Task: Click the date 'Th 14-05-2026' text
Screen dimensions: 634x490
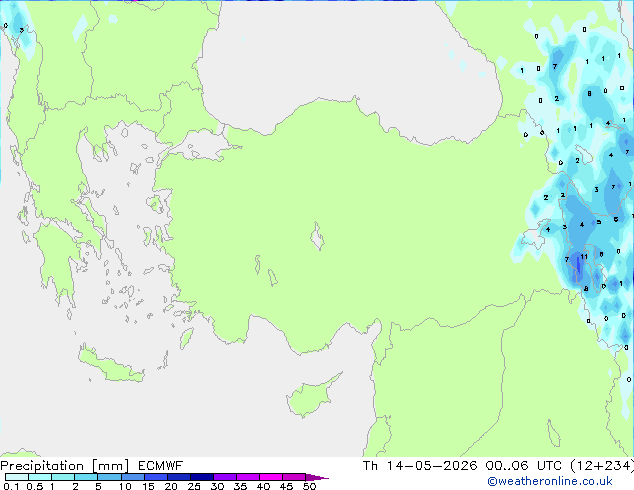Action: 420,466
